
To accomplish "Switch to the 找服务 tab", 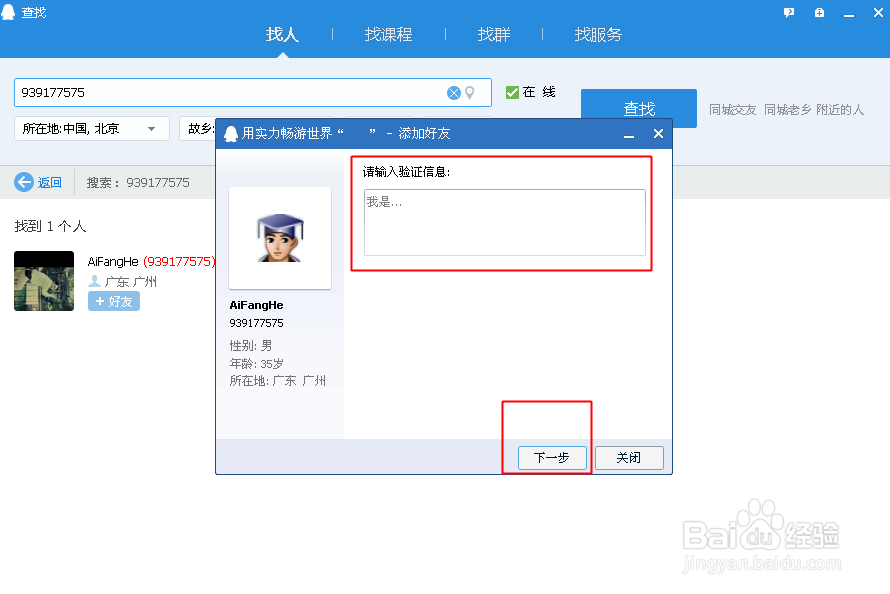I will click(x=598, y=34).
